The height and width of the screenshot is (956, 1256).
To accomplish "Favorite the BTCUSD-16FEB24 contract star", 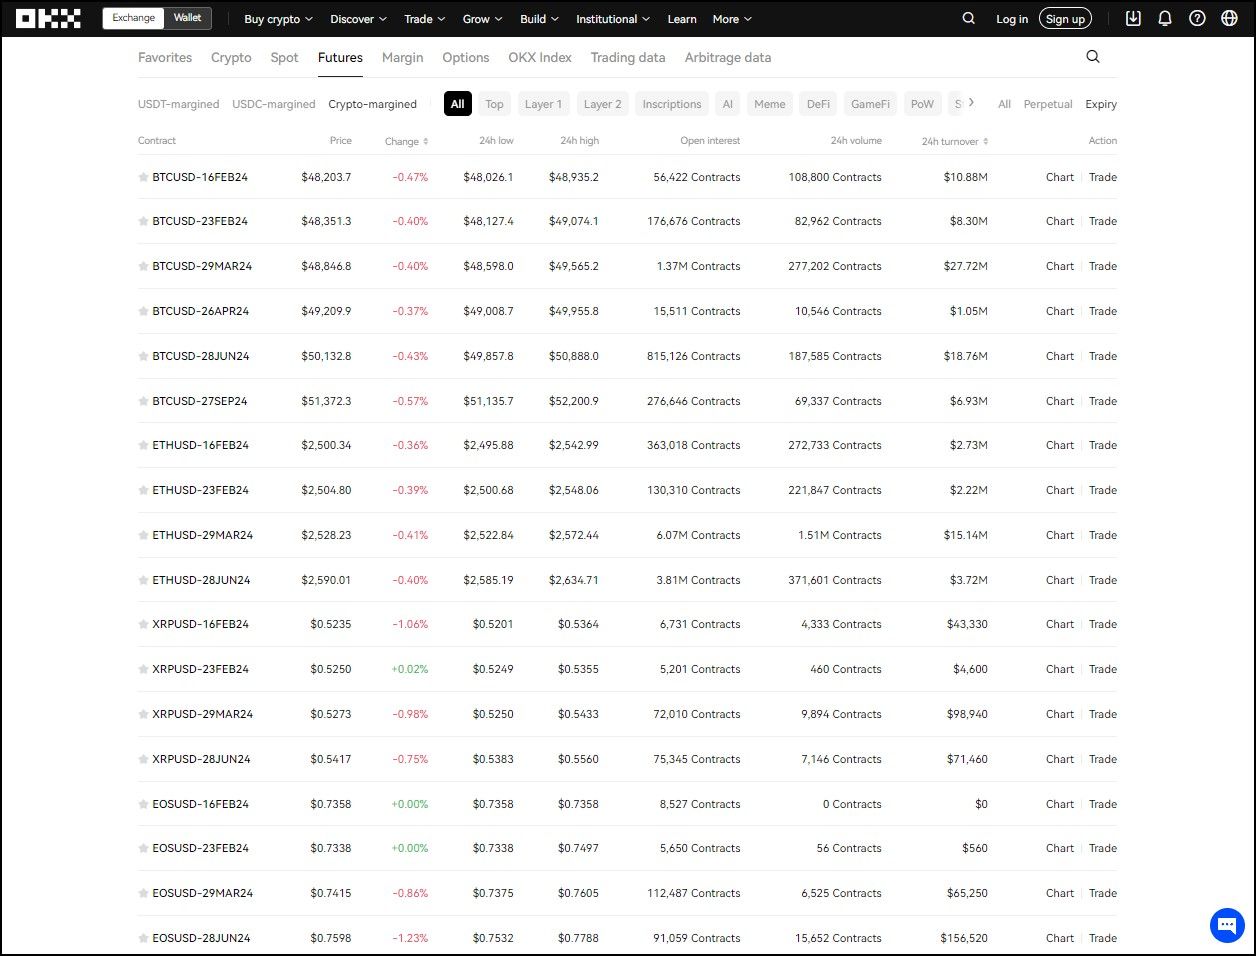I will click(143, 177).
